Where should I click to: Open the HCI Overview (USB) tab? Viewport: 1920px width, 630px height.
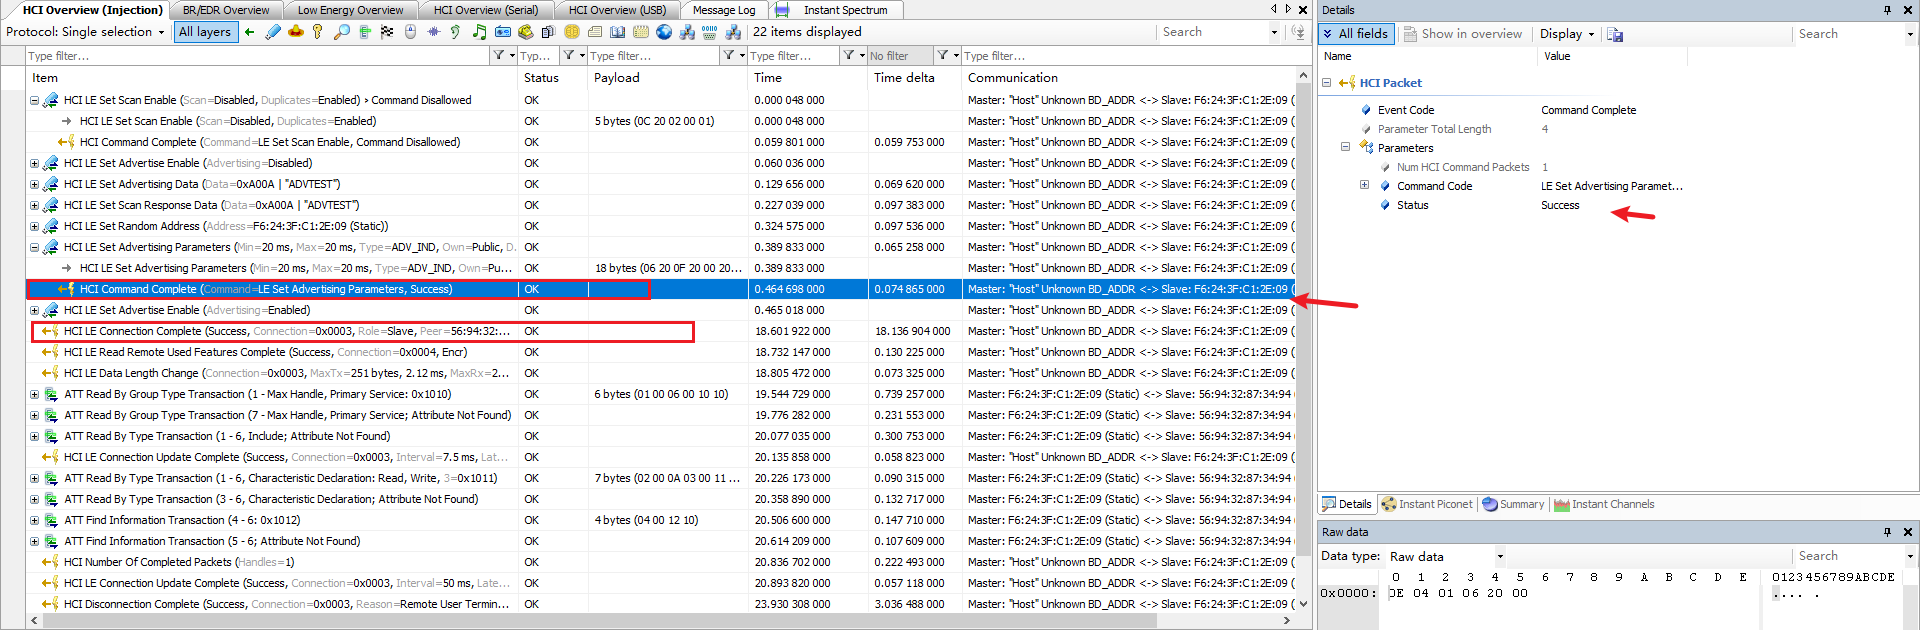[x=617, y=10]
